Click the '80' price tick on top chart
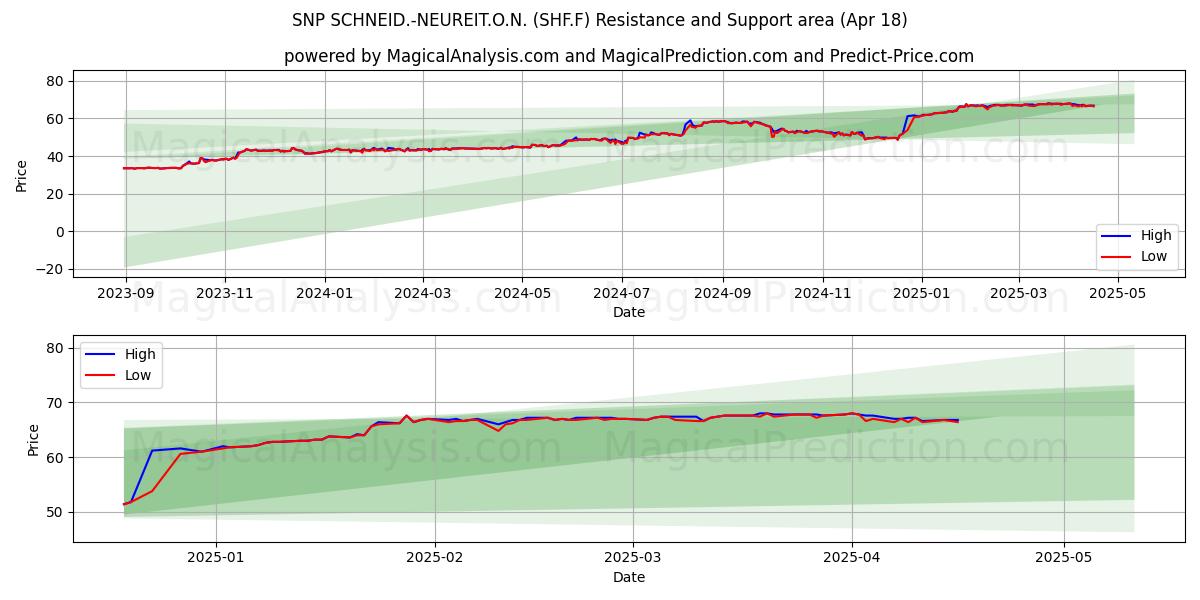 click(56, 81)
